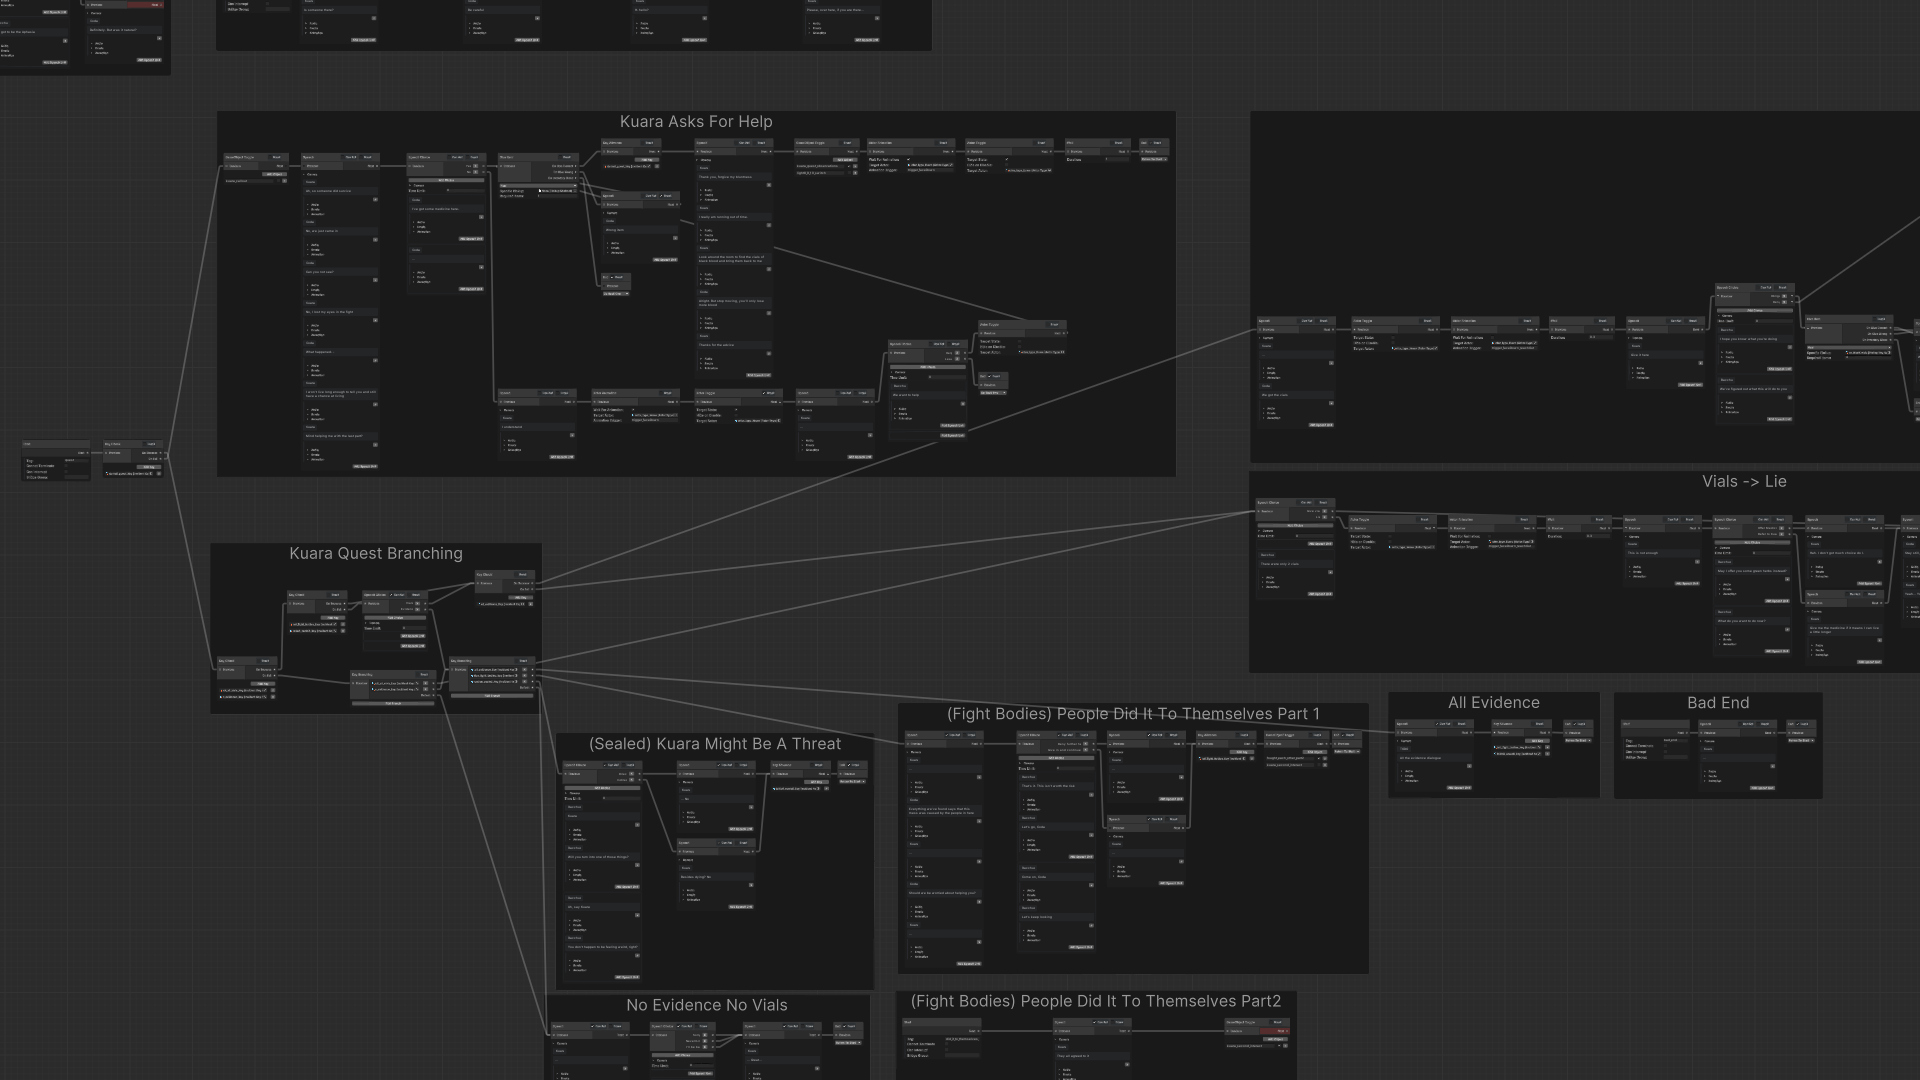Select the Kuara Asks For Help group title
The height and width of the screenshot is (1080, 1920).
coord(696,122)
